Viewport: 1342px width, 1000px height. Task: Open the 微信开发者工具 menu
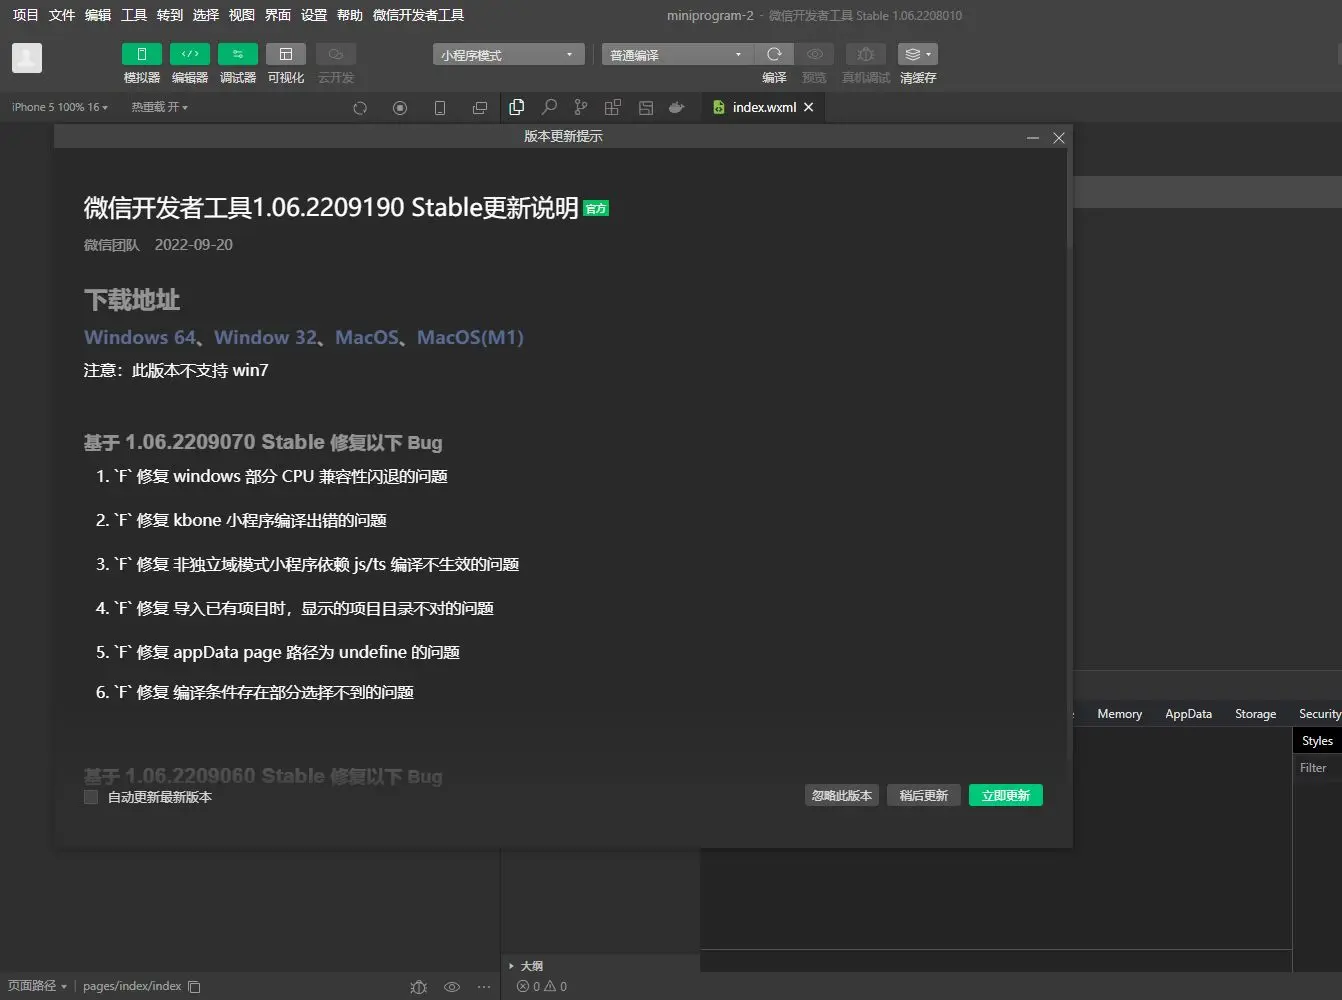click(418, 15)
